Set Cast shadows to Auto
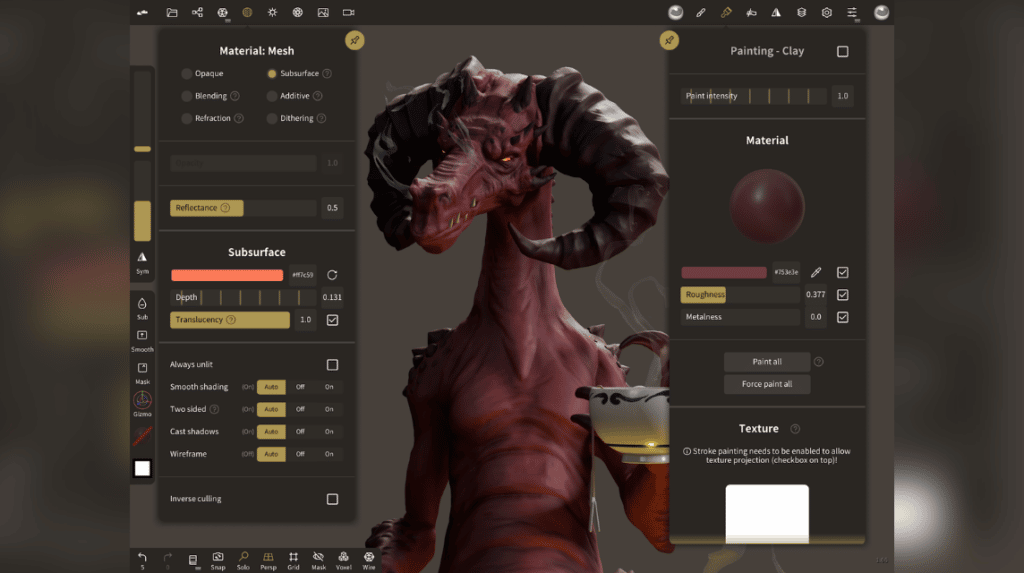 (271, 432)
